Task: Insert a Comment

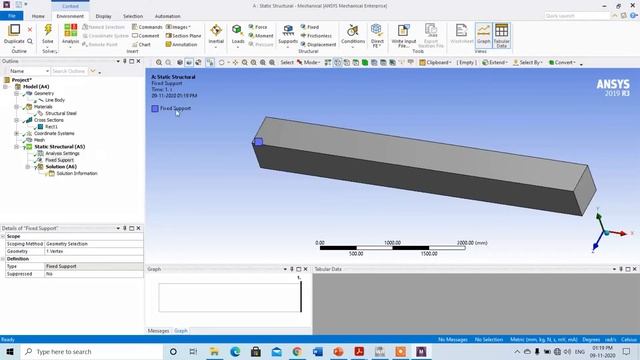Action: (146, 36)
